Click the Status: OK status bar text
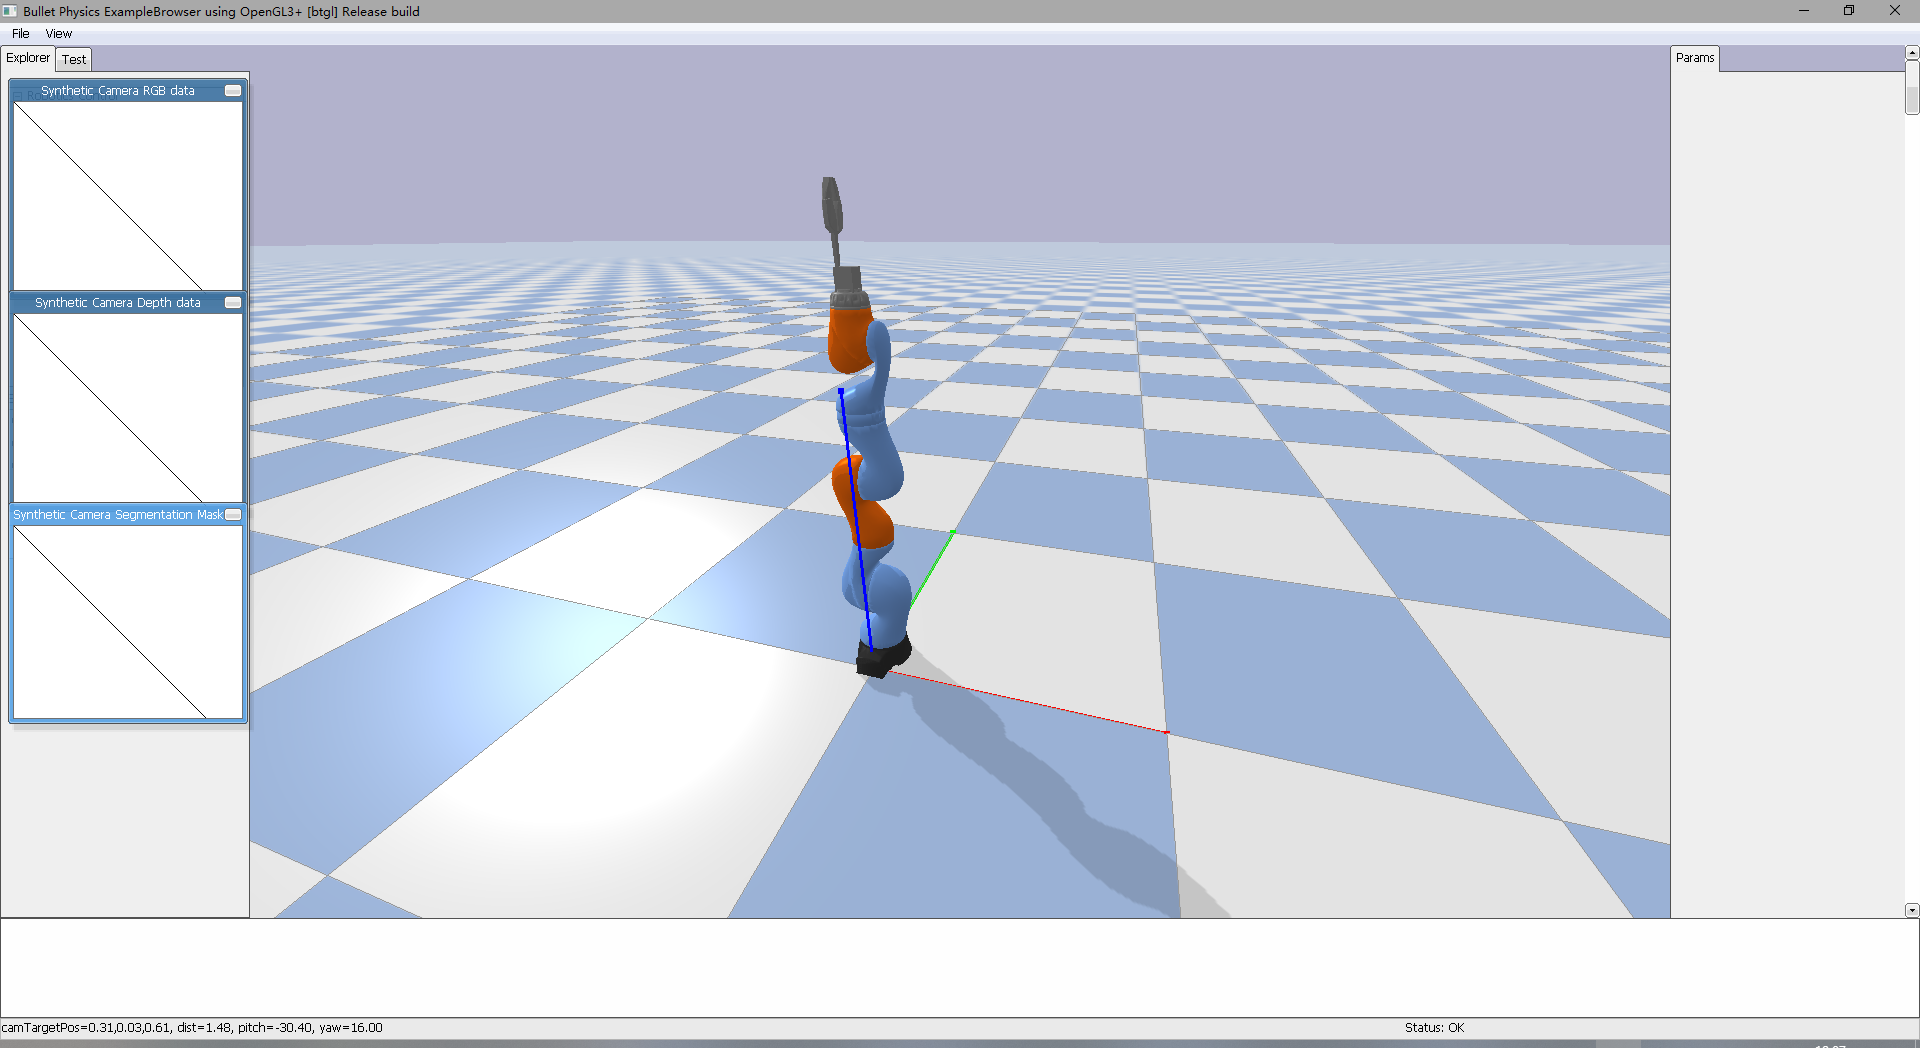The height and width of the screenshot is (1048, 1920). (1434, 1027)
